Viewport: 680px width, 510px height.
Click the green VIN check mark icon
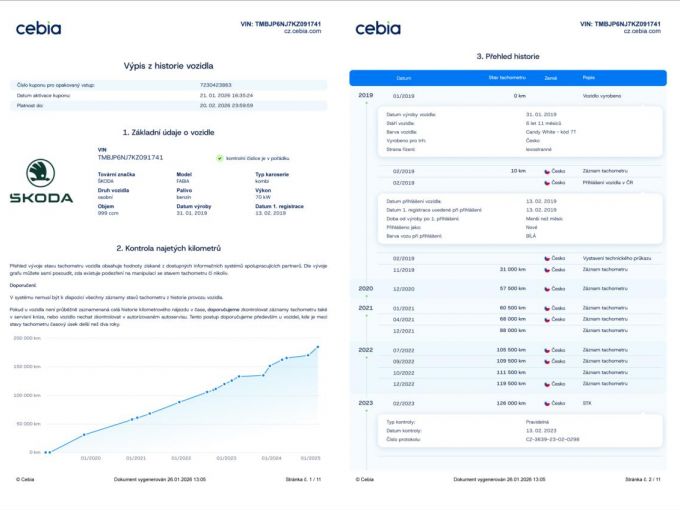point(220,158)
